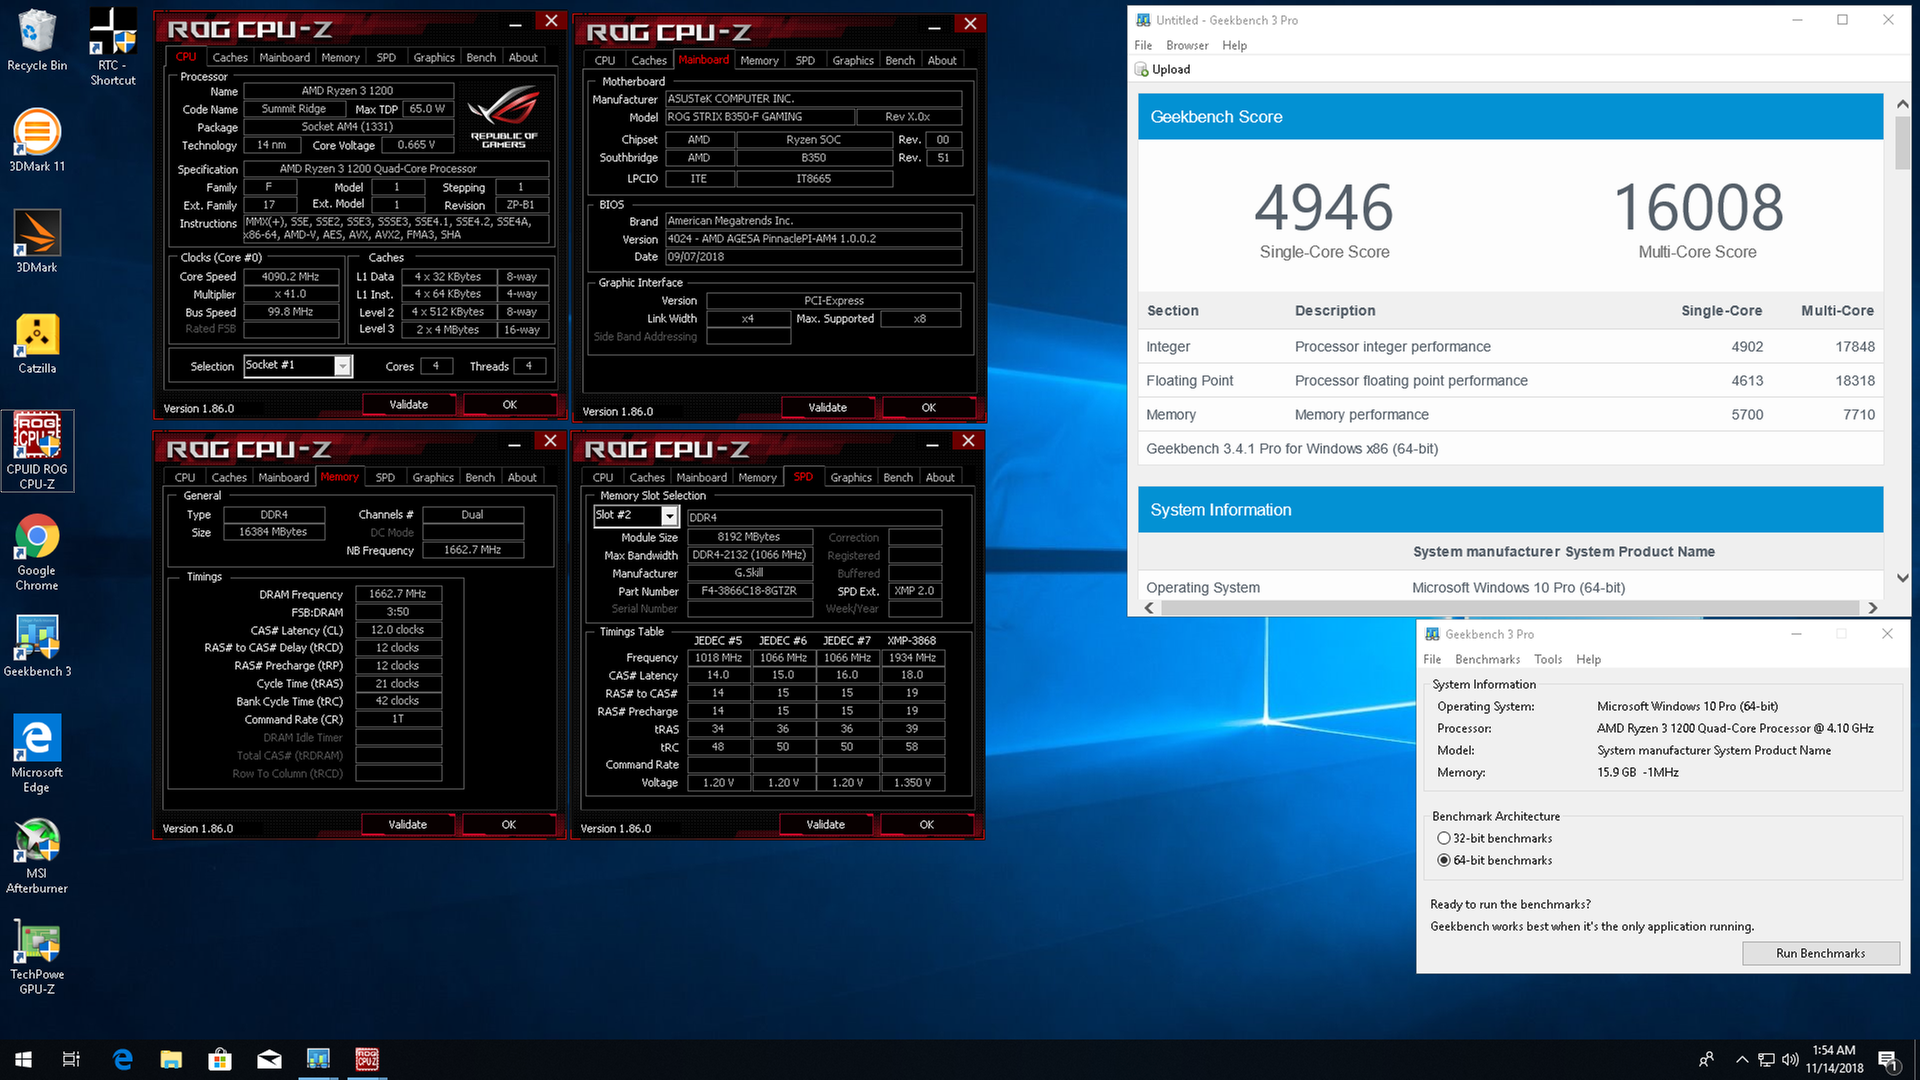Click OK in the Mainboard CPU-Z window
This screenshot has width=1920, height=1080.
[928, 408]
